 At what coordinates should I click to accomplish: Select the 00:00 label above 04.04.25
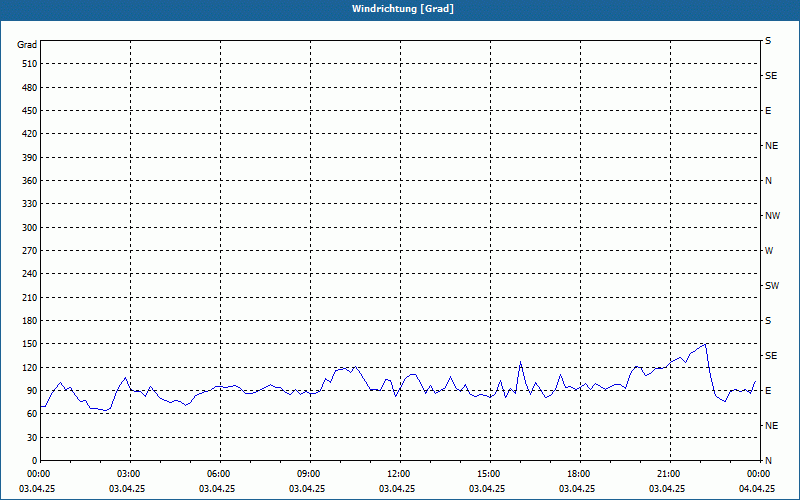point(759,474)
